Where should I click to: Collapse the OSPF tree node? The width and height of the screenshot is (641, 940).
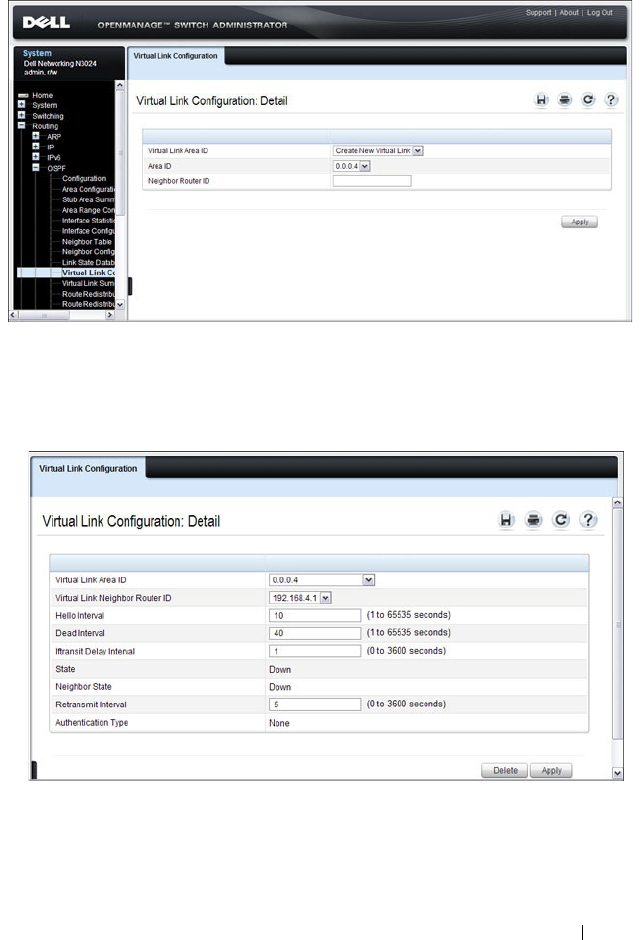(x=36, y=168)
